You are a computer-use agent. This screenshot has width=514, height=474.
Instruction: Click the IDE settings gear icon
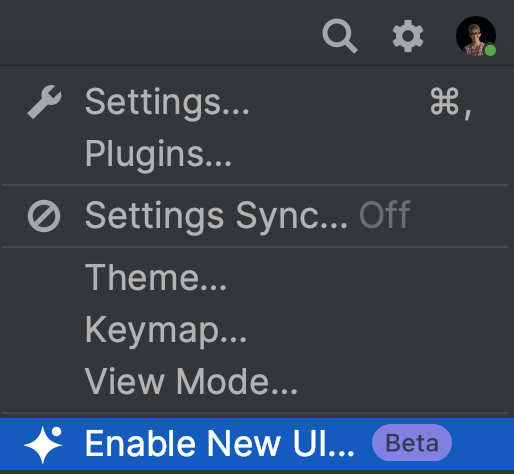[x=408, y=36]
